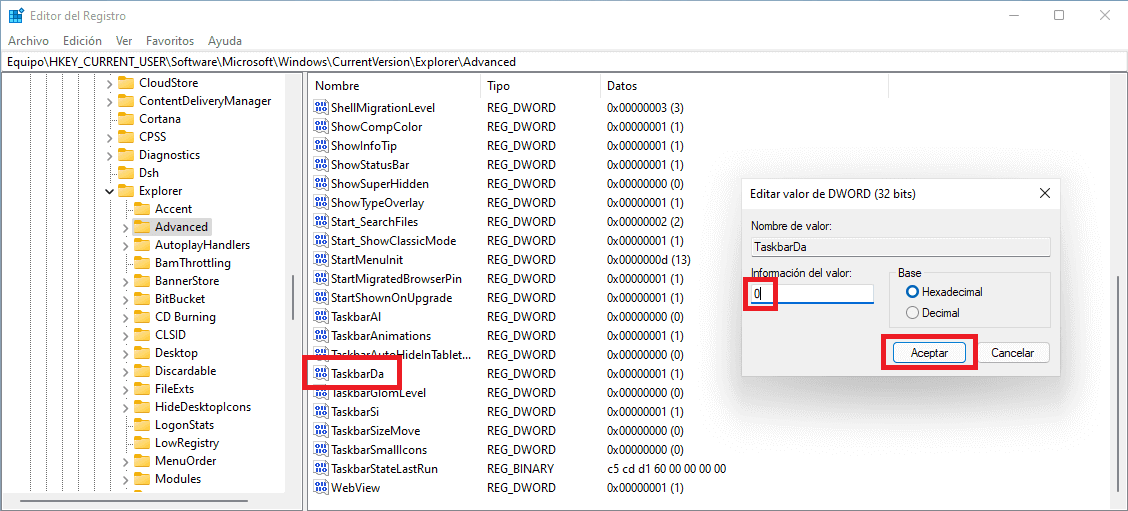1128x511 pixels.
Task: Click the TaskbarDa value icon
Action: (321, 374)
